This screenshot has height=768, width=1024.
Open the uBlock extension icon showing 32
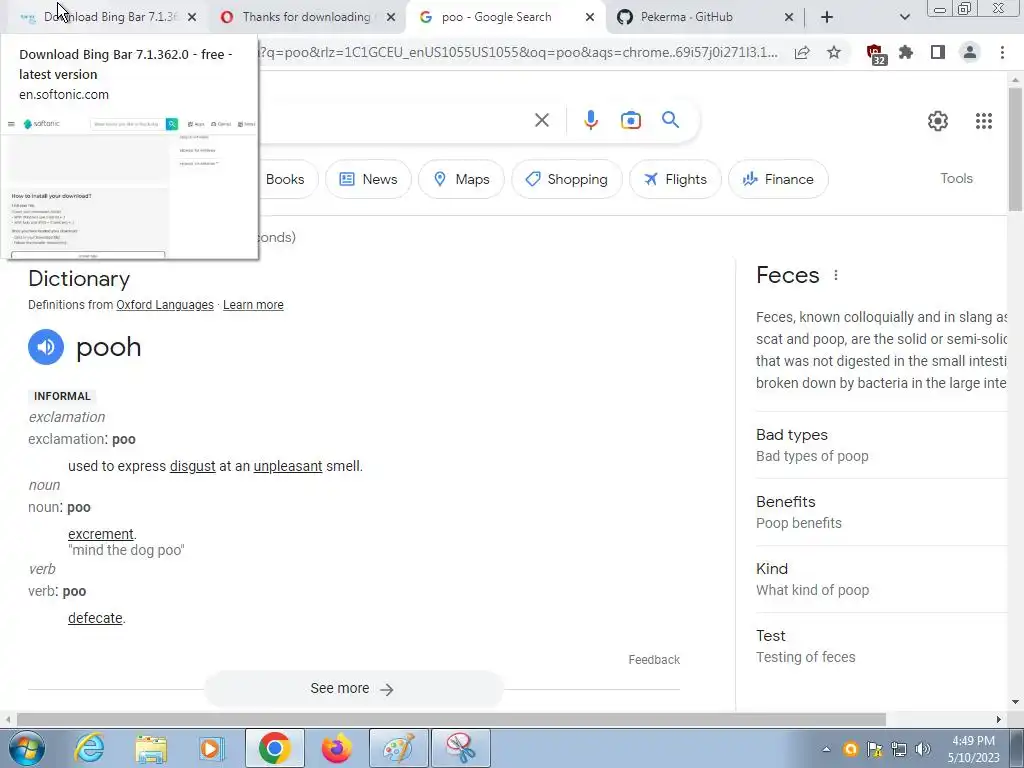click(875, 54)
